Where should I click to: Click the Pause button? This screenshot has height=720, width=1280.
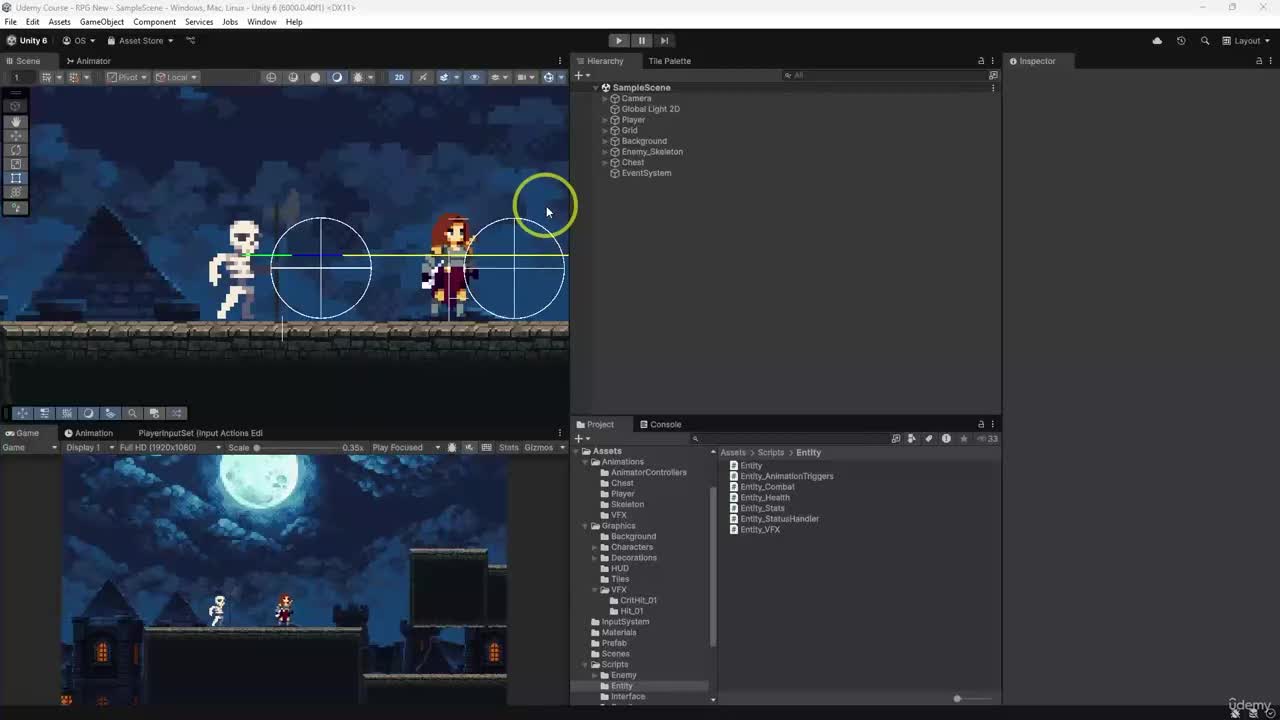click(x=642, y=41)
